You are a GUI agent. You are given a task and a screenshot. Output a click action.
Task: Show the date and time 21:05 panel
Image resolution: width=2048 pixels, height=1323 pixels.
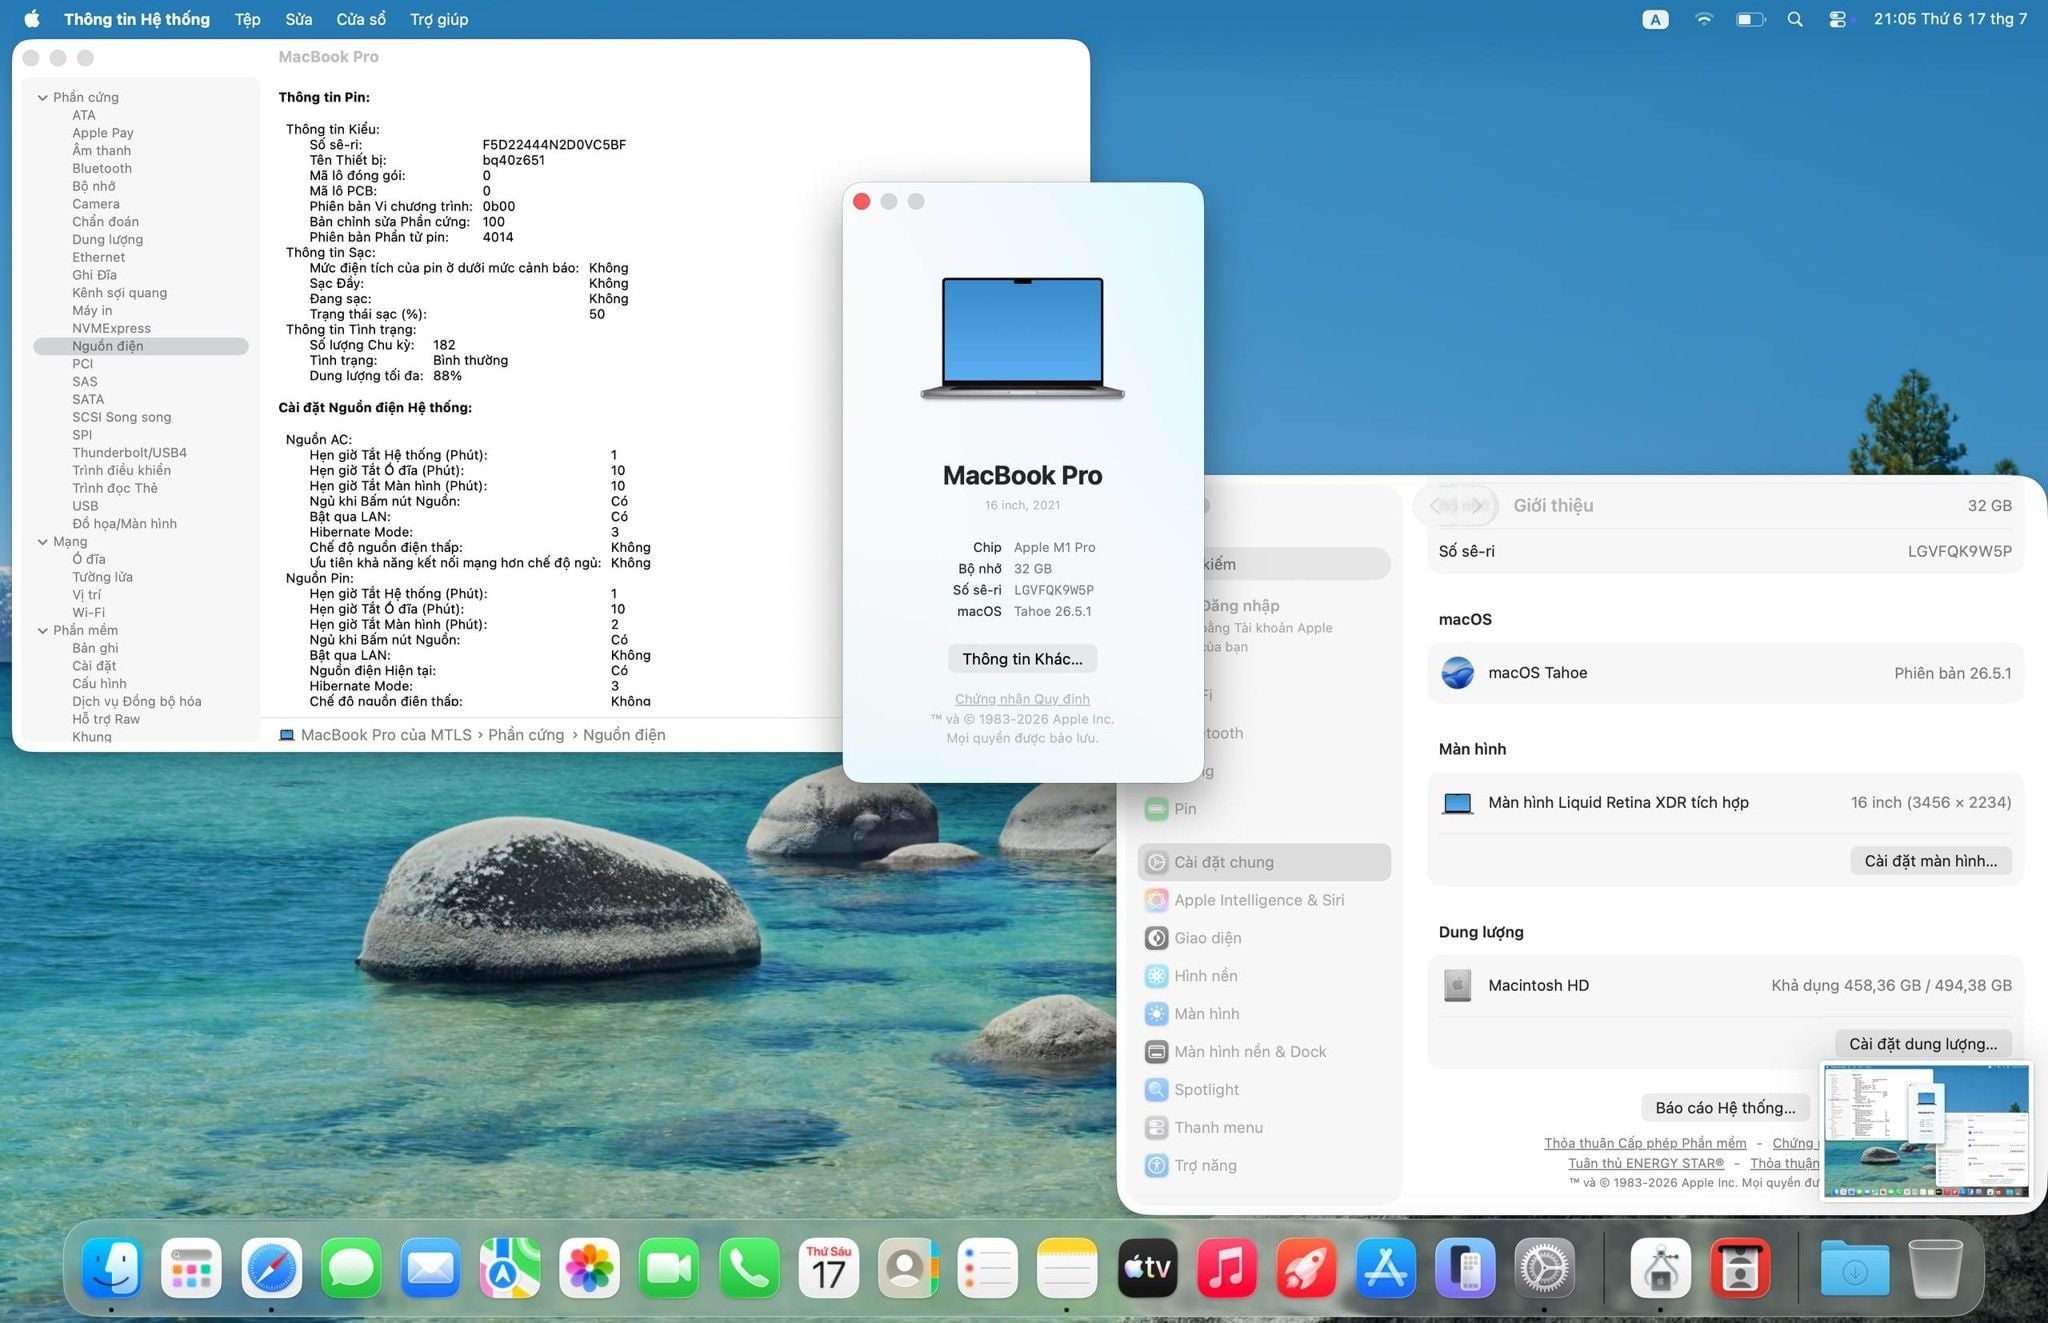(1950, 19)
